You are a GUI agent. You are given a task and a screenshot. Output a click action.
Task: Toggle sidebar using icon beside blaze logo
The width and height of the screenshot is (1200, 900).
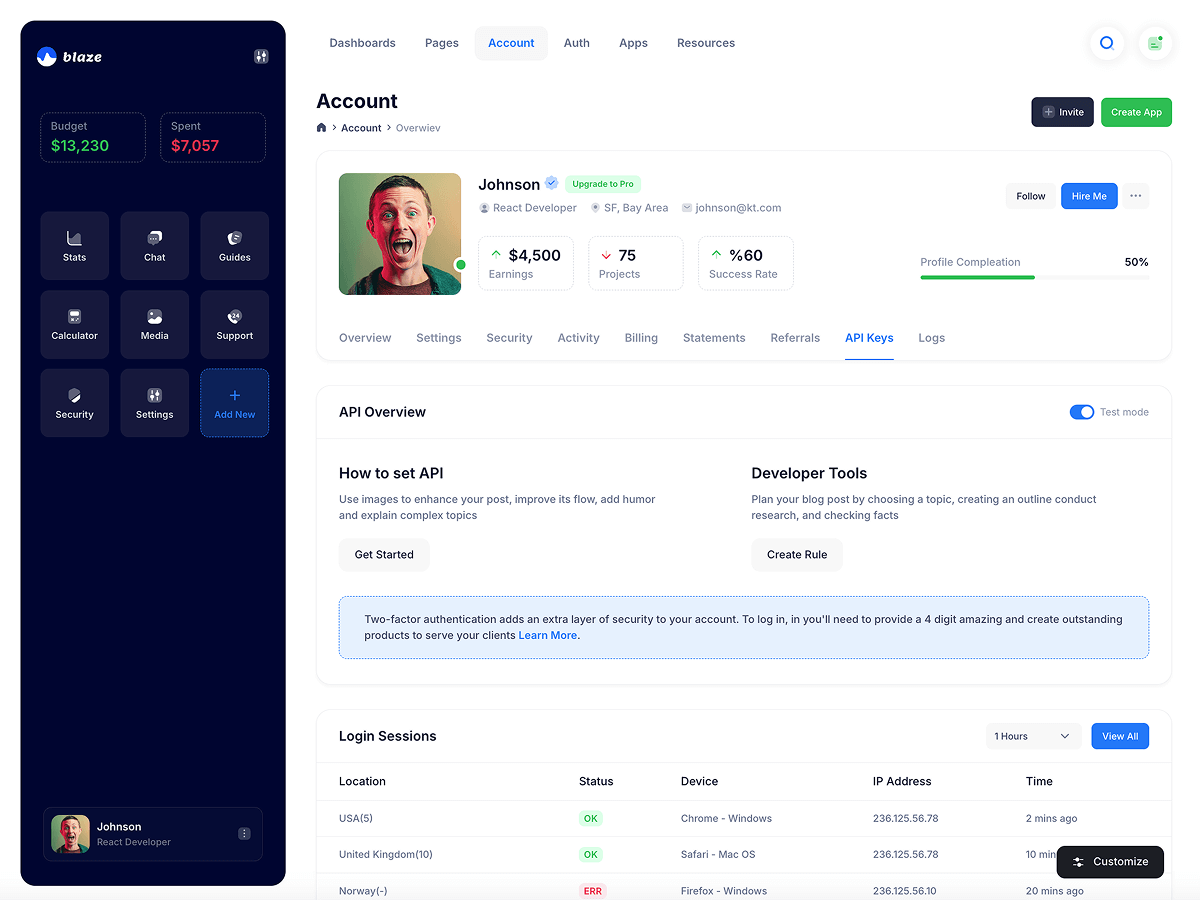coord(261,57)
